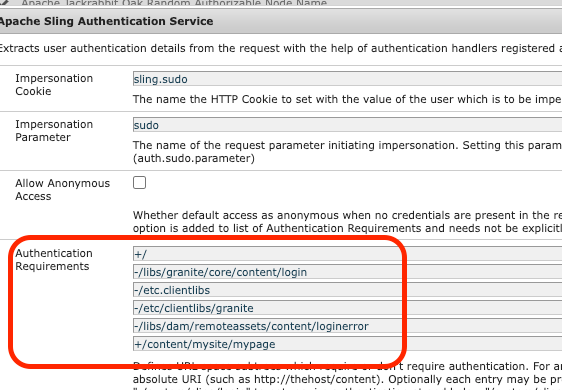This screenshot has height=390, width=562.
Task: Click the authentication requirement field containing +/
Action: pos(347,254)
